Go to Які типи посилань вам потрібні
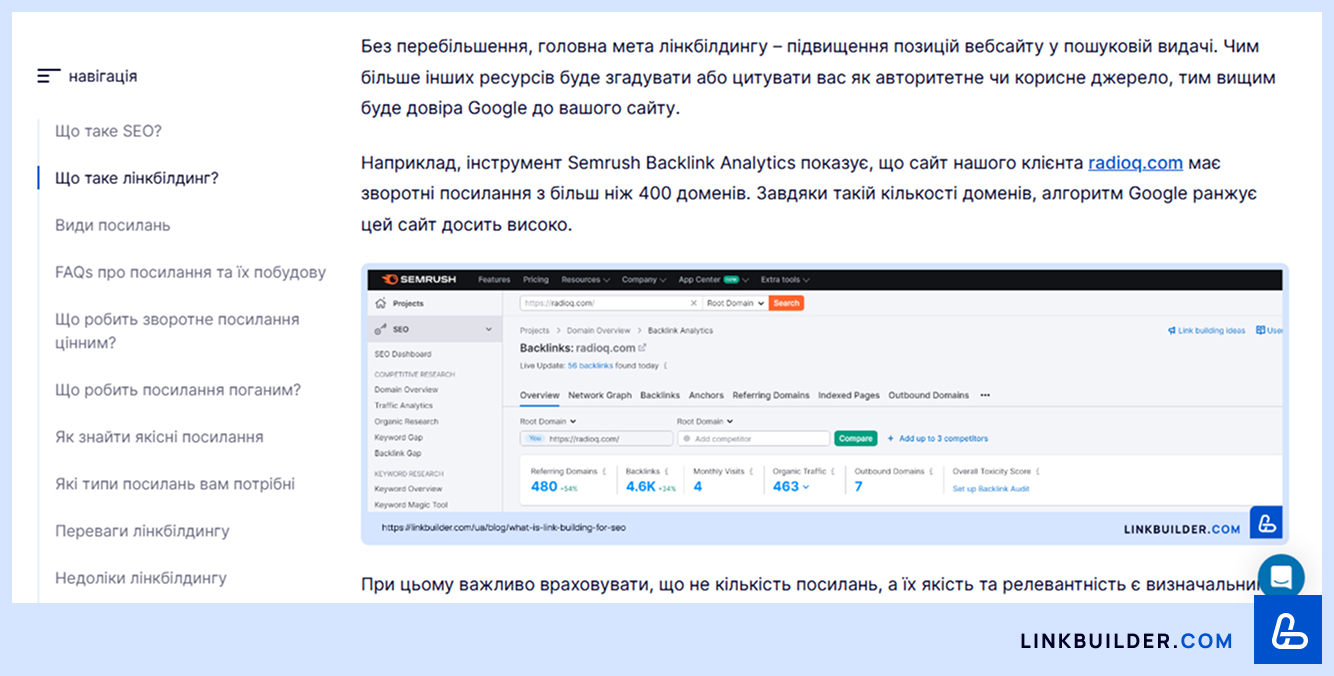Image resolution: width=1334 pixels, height=676 pixels. click(175, 484)
